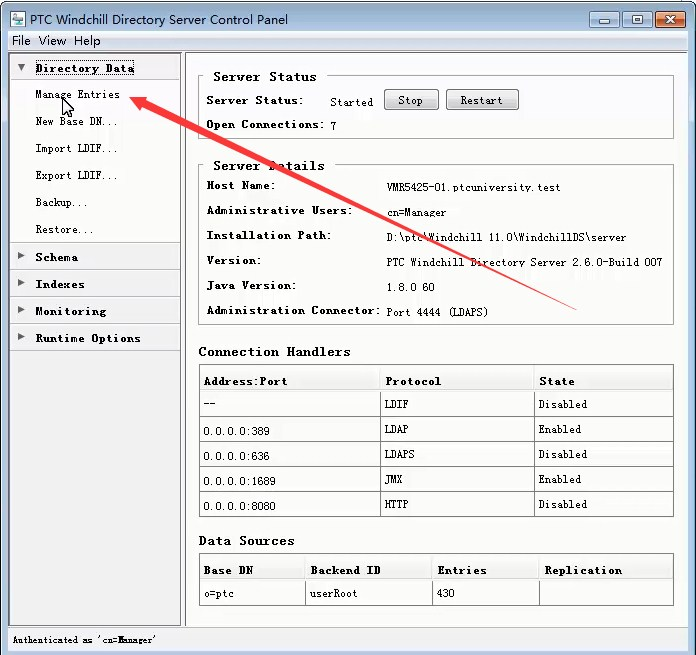Open Import LDIF dialog
Screen dimensions: 696x655
pos(76,148)
